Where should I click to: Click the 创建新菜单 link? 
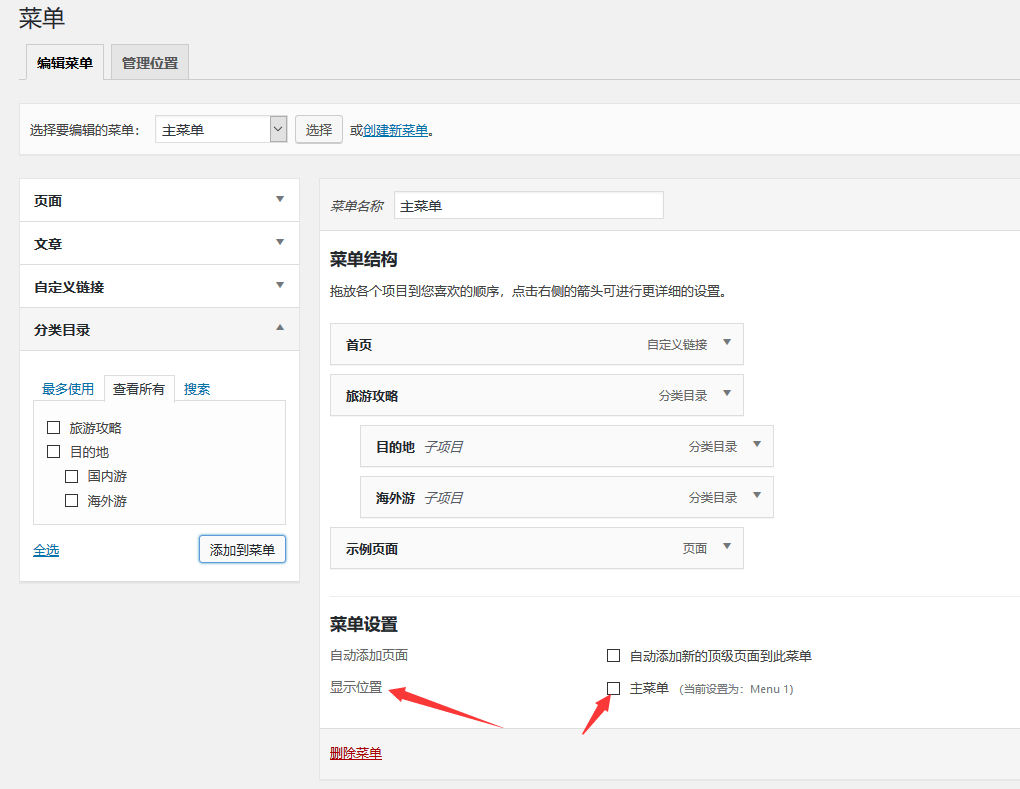396,130
